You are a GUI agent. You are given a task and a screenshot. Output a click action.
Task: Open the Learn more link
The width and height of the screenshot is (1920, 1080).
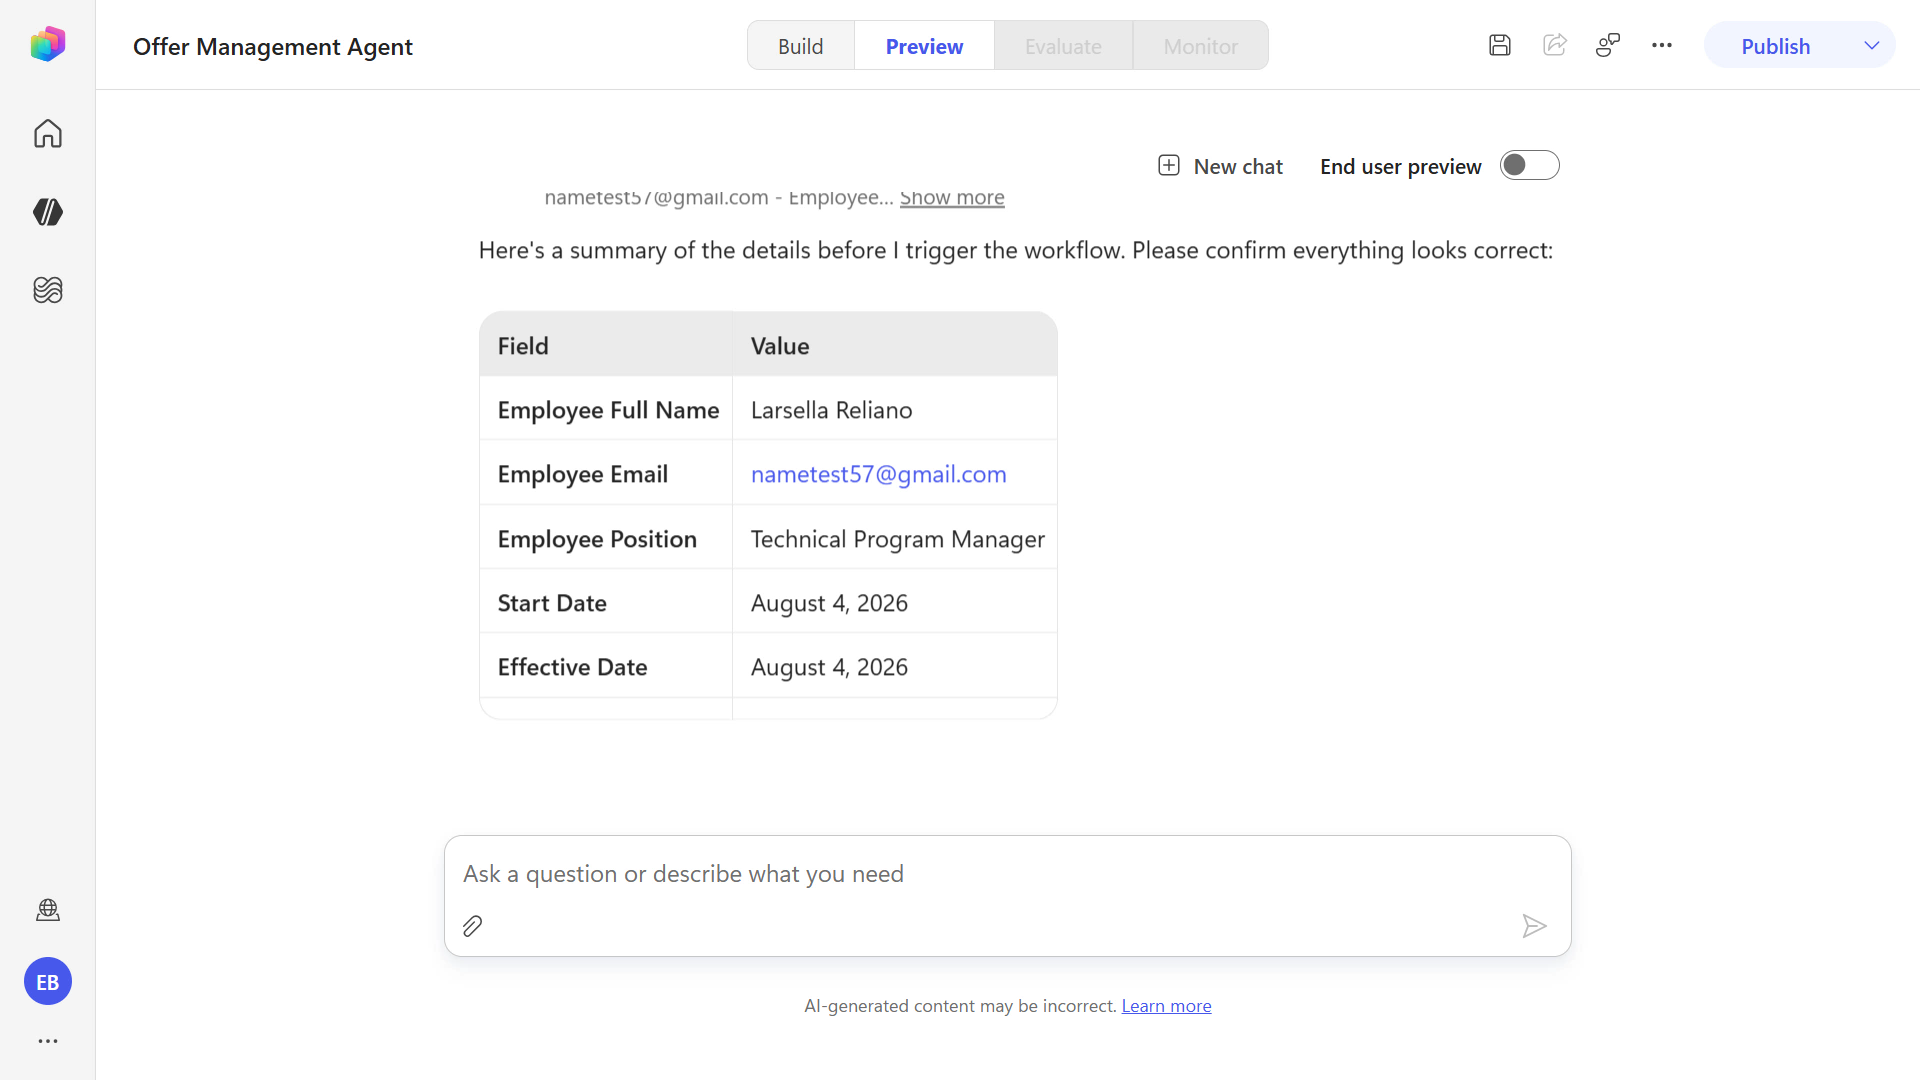tap(1166, 1006)
